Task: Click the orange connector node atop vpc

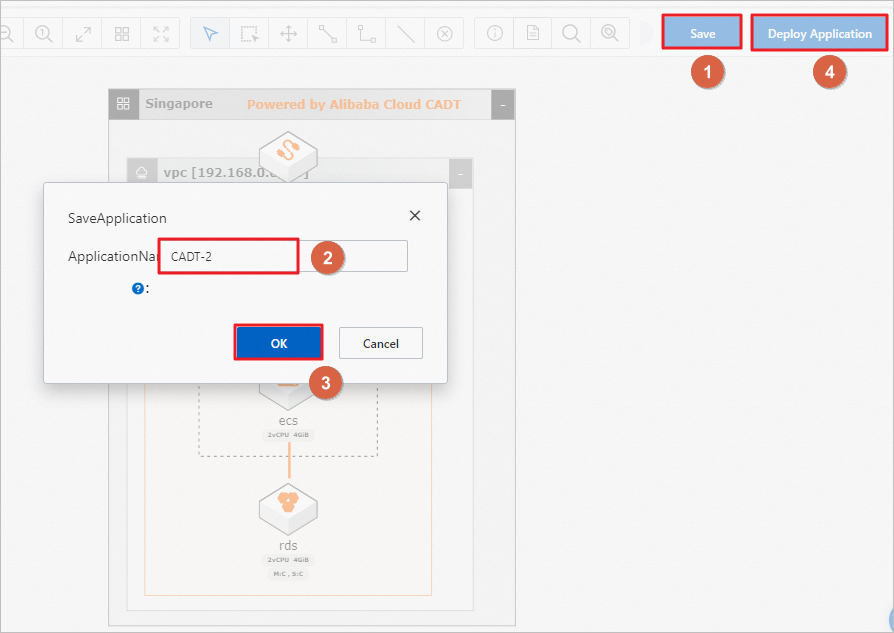Action: tap(288, 155)
